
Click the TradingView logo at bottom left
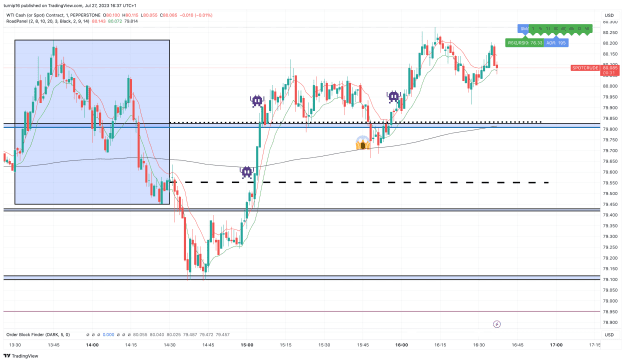(x=21, y=356)
